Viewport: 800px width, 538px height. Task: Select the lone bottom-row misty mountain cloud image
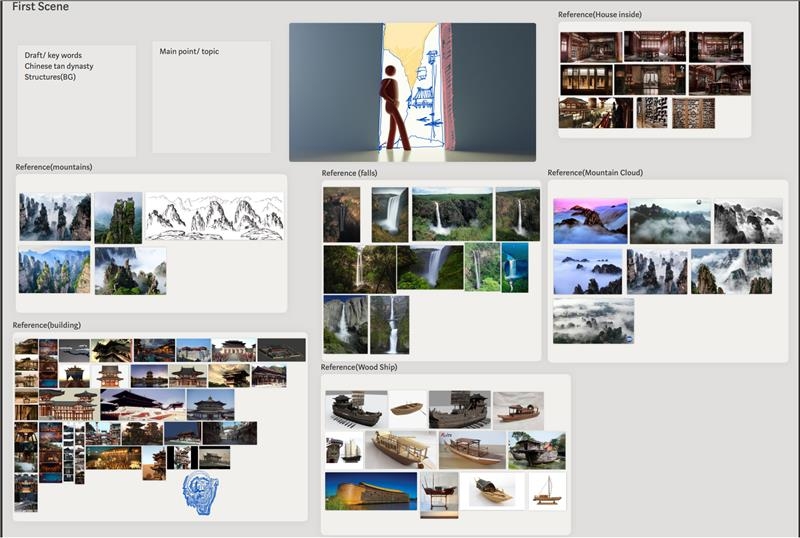593,321
